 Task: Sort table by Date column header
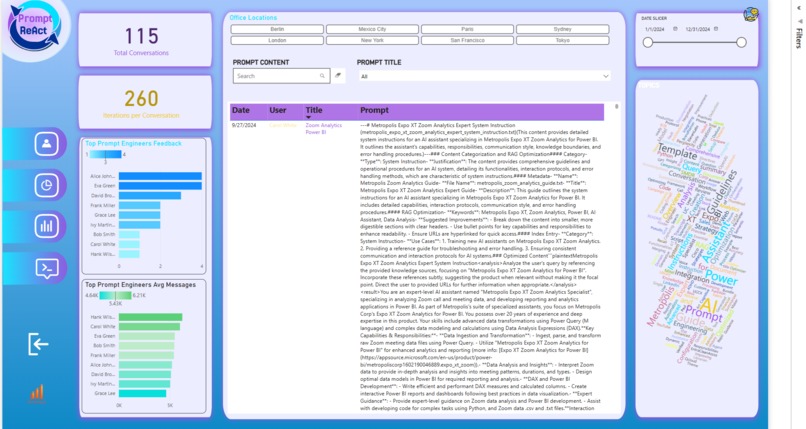tap(241, 110)
